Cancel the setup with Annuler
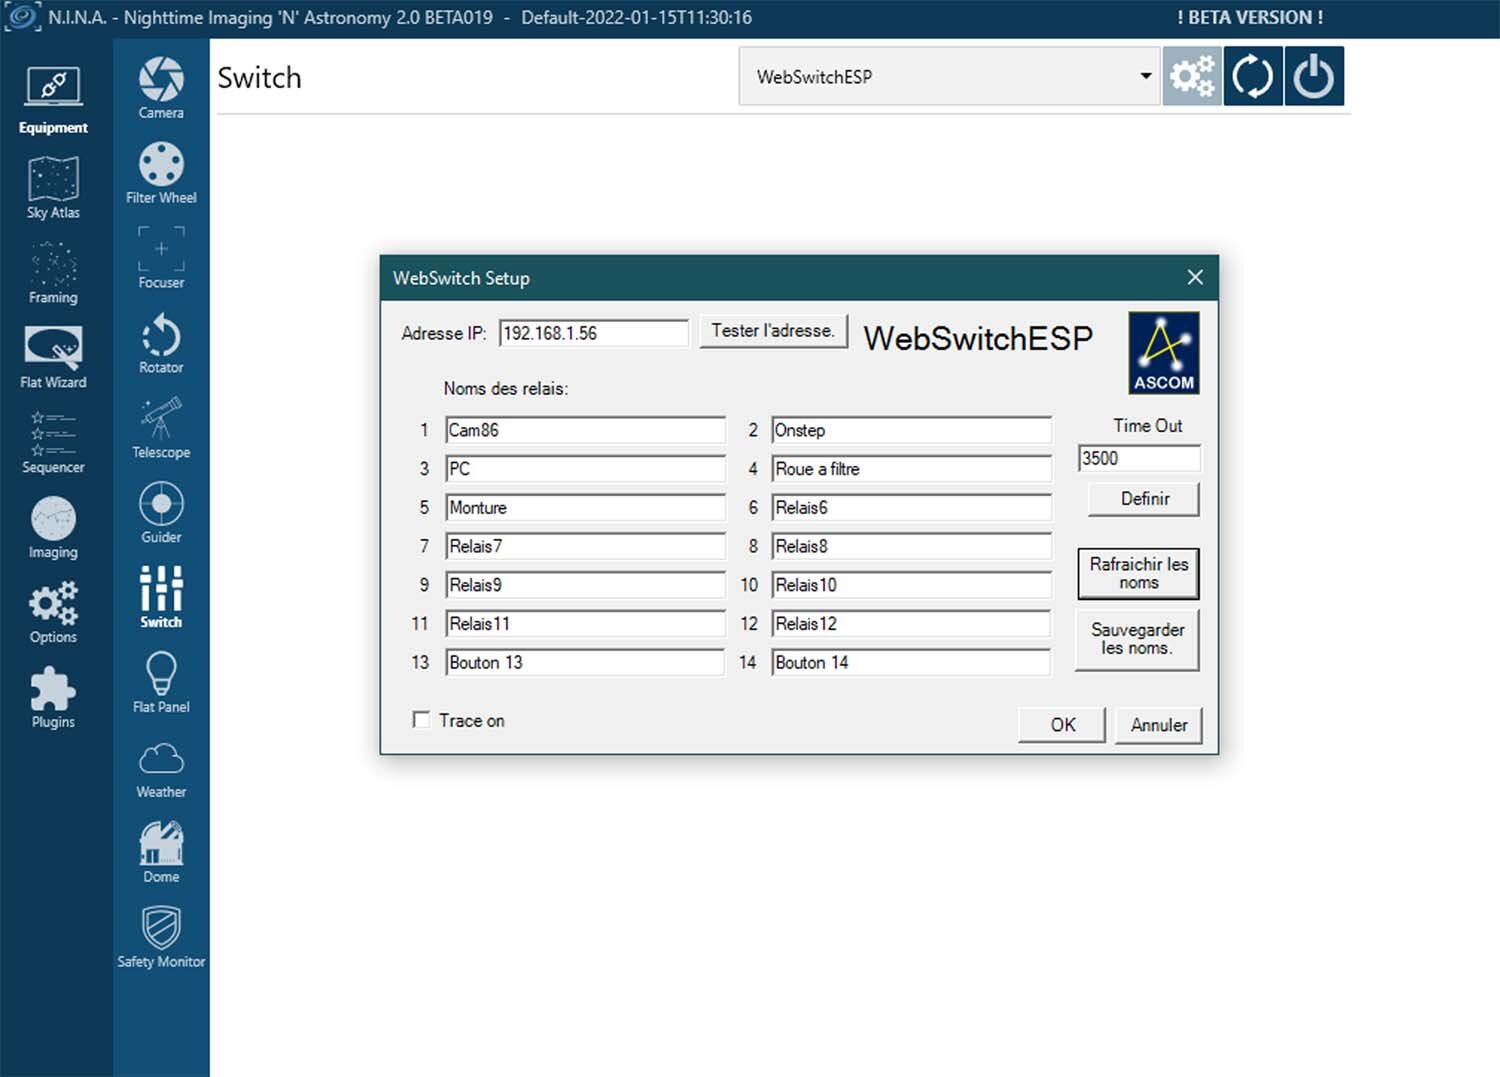Viewport: 1500px width, 1077px height. pyautogui.click(x=1159, y=725)
